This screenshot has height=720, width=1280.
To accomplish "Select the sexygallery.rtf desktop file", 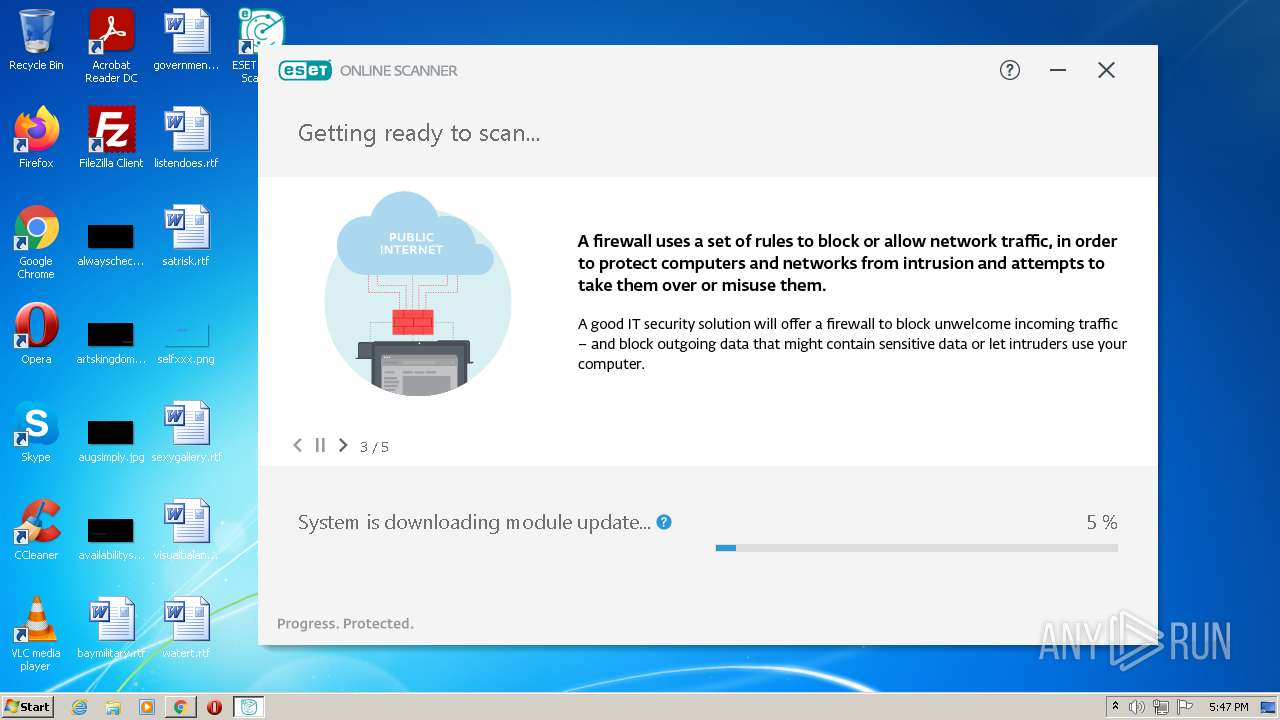I will point(186,432).
